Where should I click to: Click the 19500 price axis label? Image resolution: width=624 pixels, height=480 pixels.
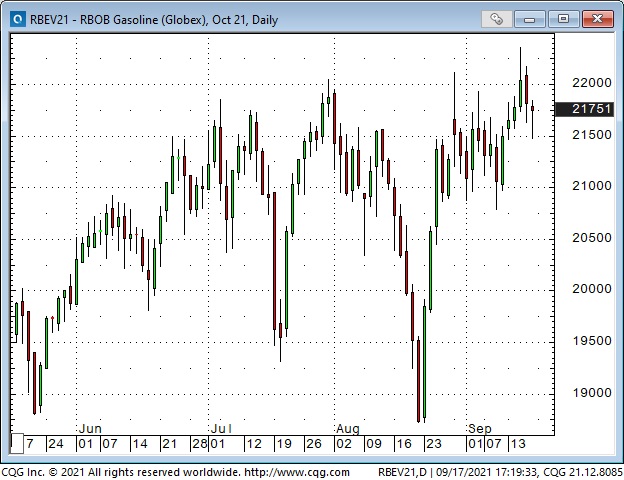pyautogui.click(x=591, y=341)
